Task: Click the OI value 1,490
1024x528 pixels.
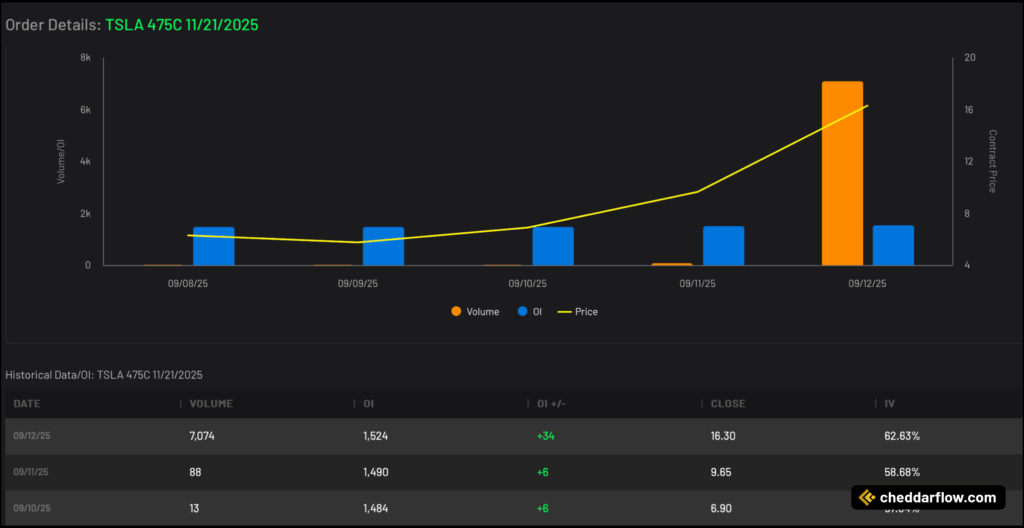Action: click(x=376, y=472)
